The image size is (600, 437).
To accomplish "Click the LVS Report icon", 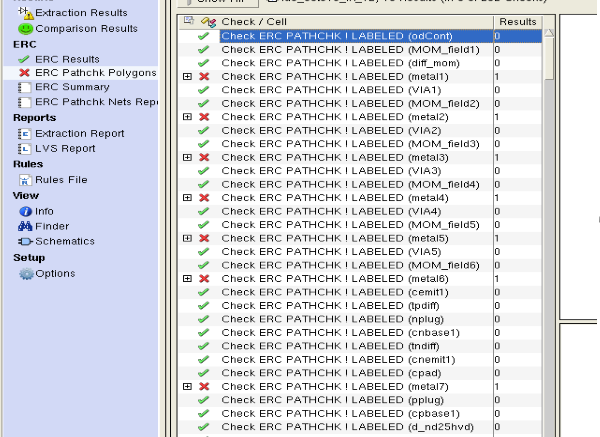I will tap(24, 149).
